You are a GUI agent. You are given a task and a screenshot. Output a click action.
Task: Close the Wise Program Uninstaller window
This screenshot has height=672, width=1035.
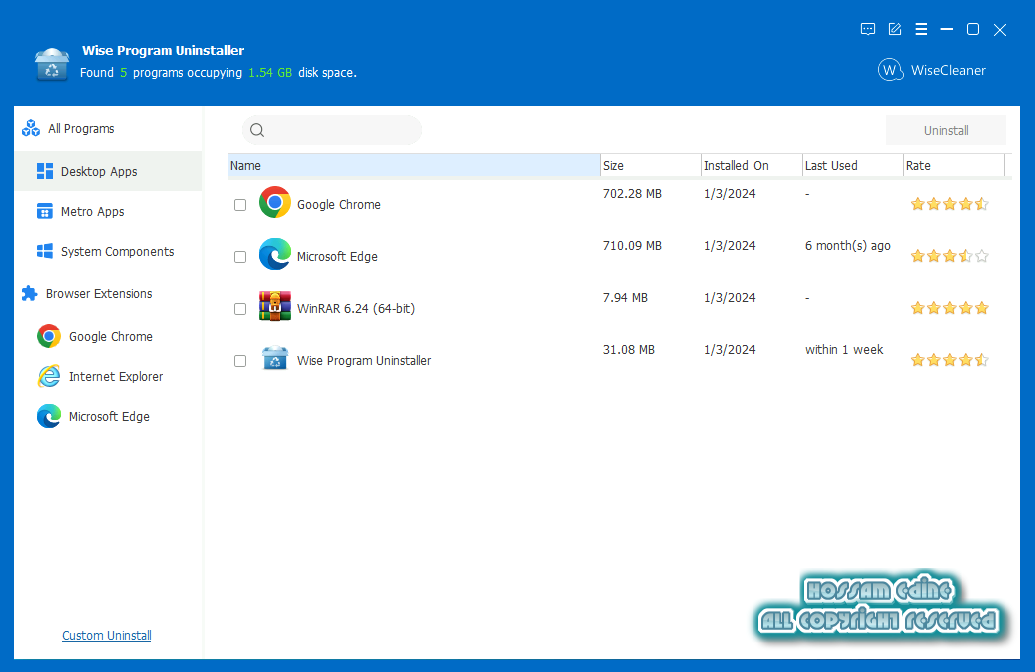pos(1000,30)
